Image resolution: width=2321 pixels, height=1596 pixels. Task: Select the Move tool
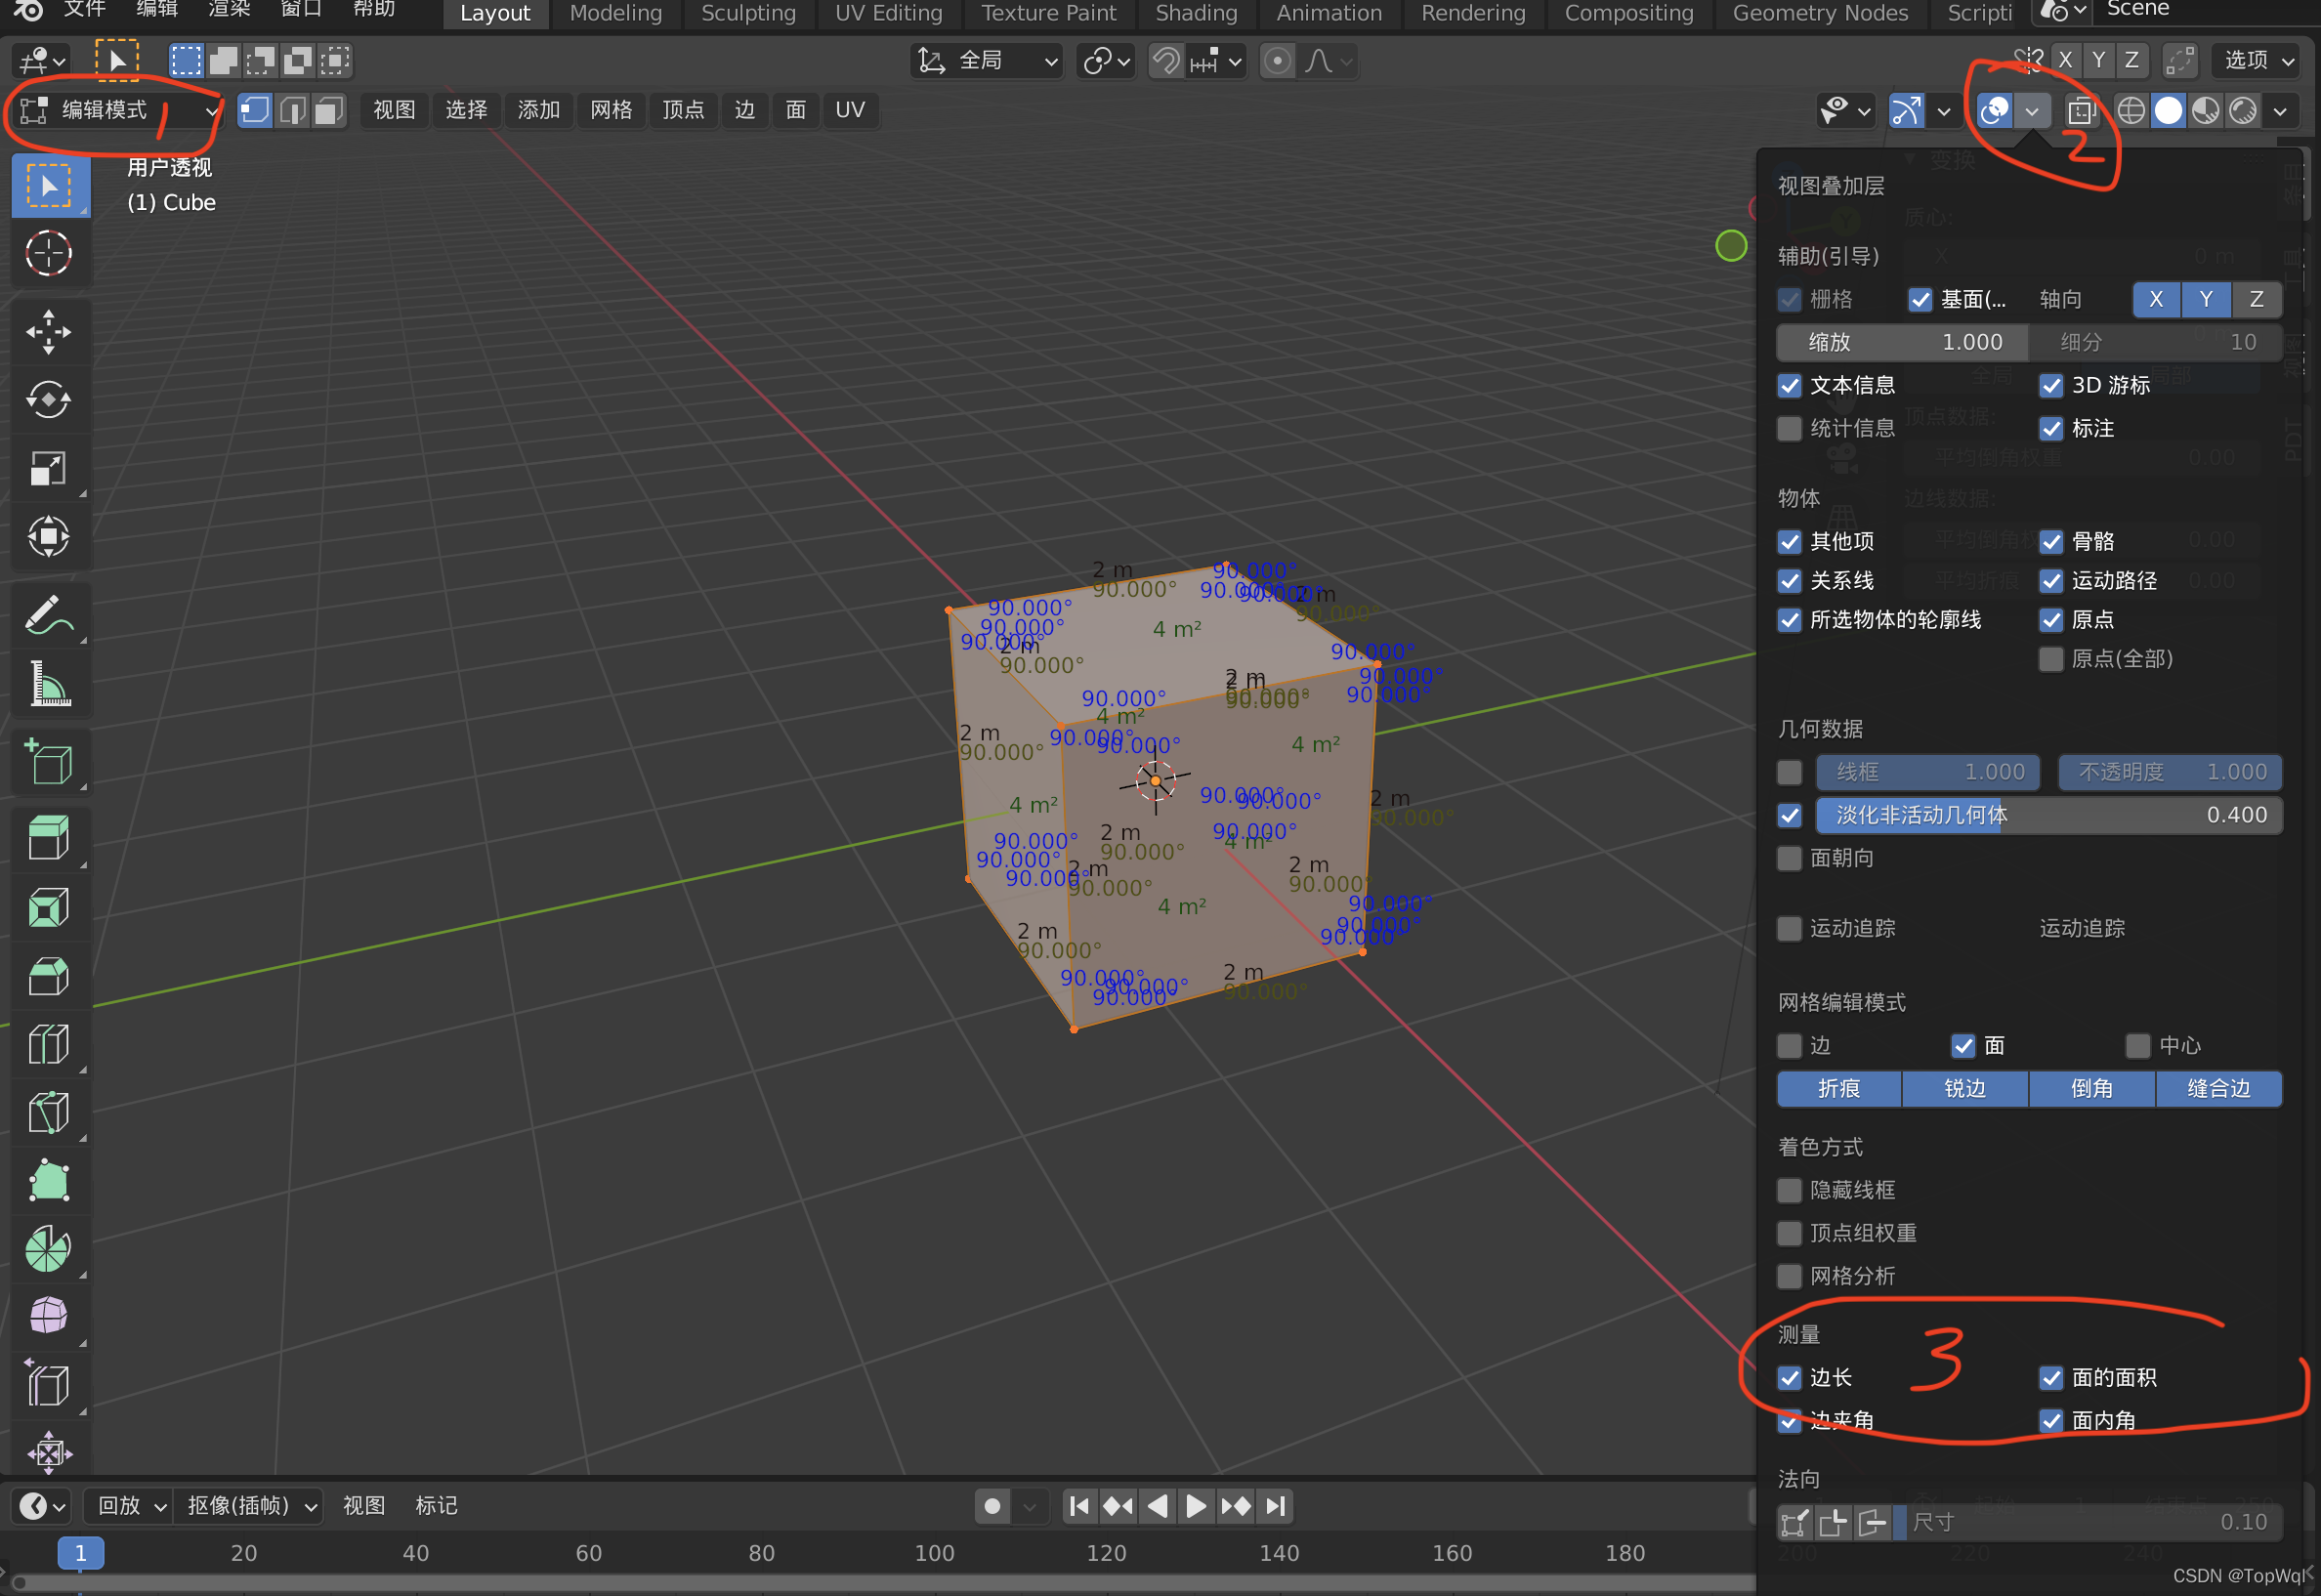(x=48, y=332)
